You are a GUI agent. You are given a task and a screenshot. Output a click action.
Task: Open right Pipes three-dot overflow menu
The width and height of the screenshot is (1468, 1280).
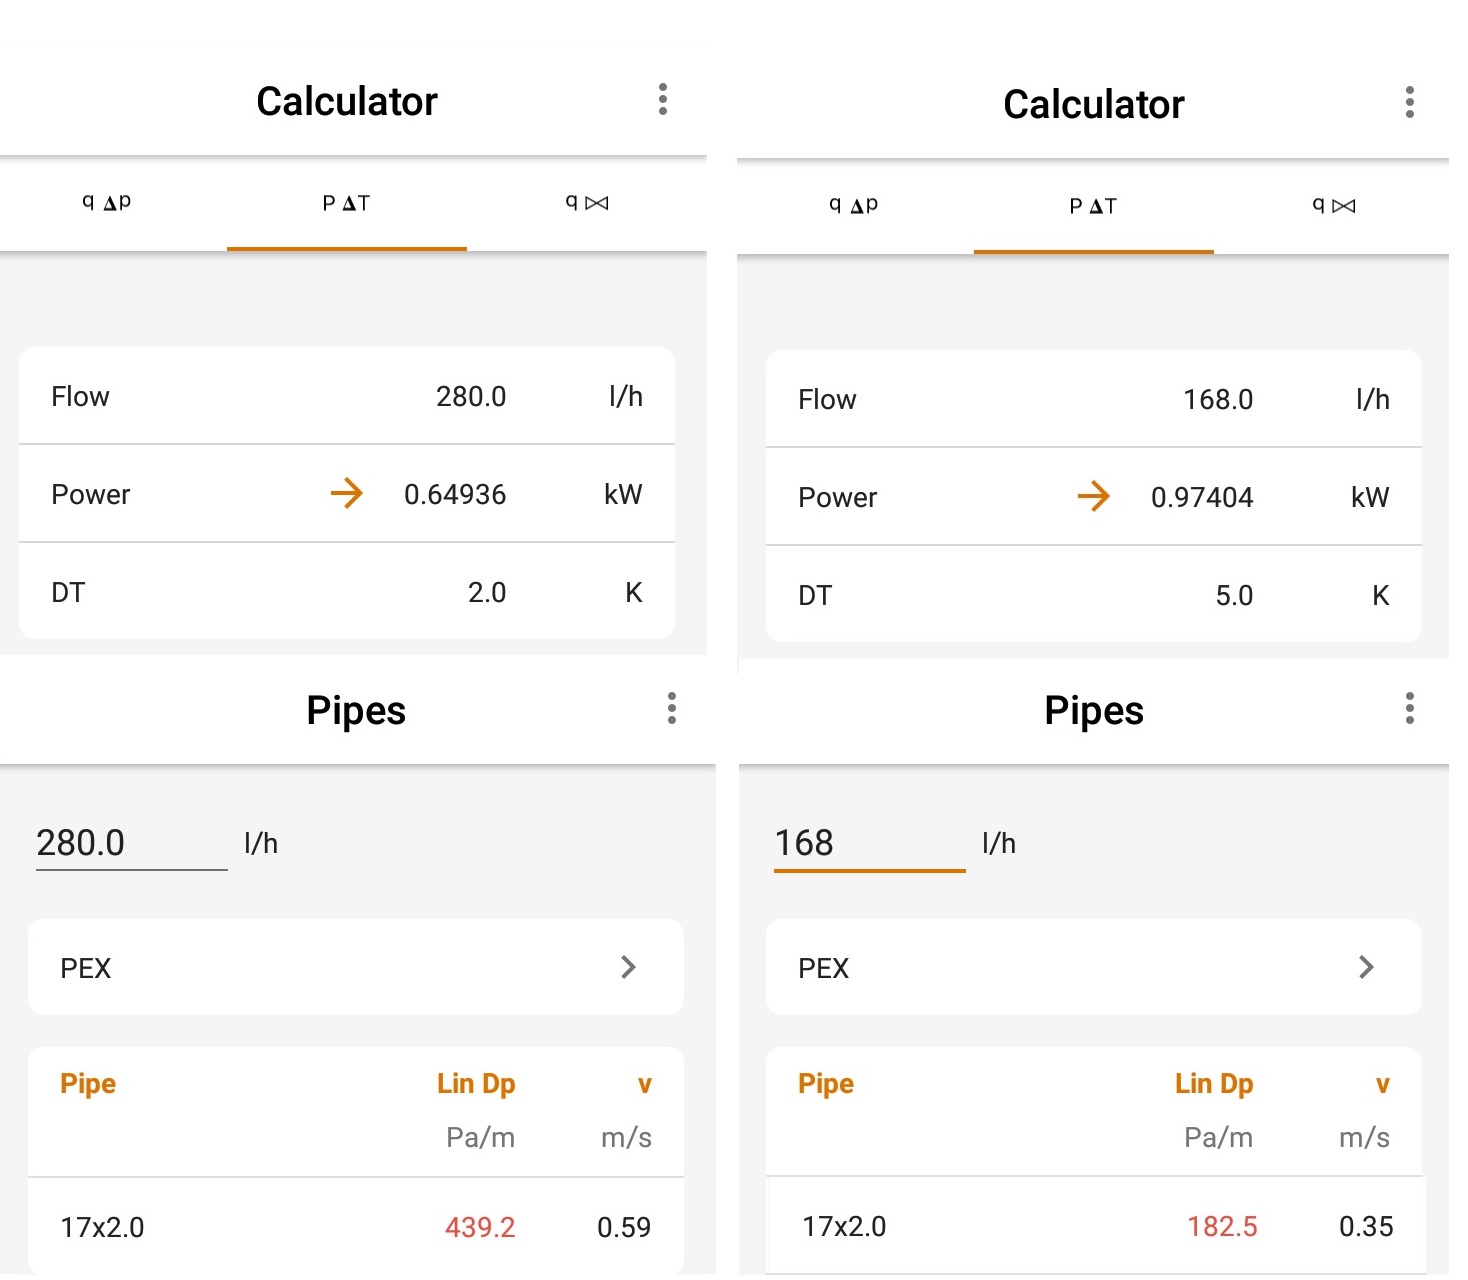coord(1409,708)
